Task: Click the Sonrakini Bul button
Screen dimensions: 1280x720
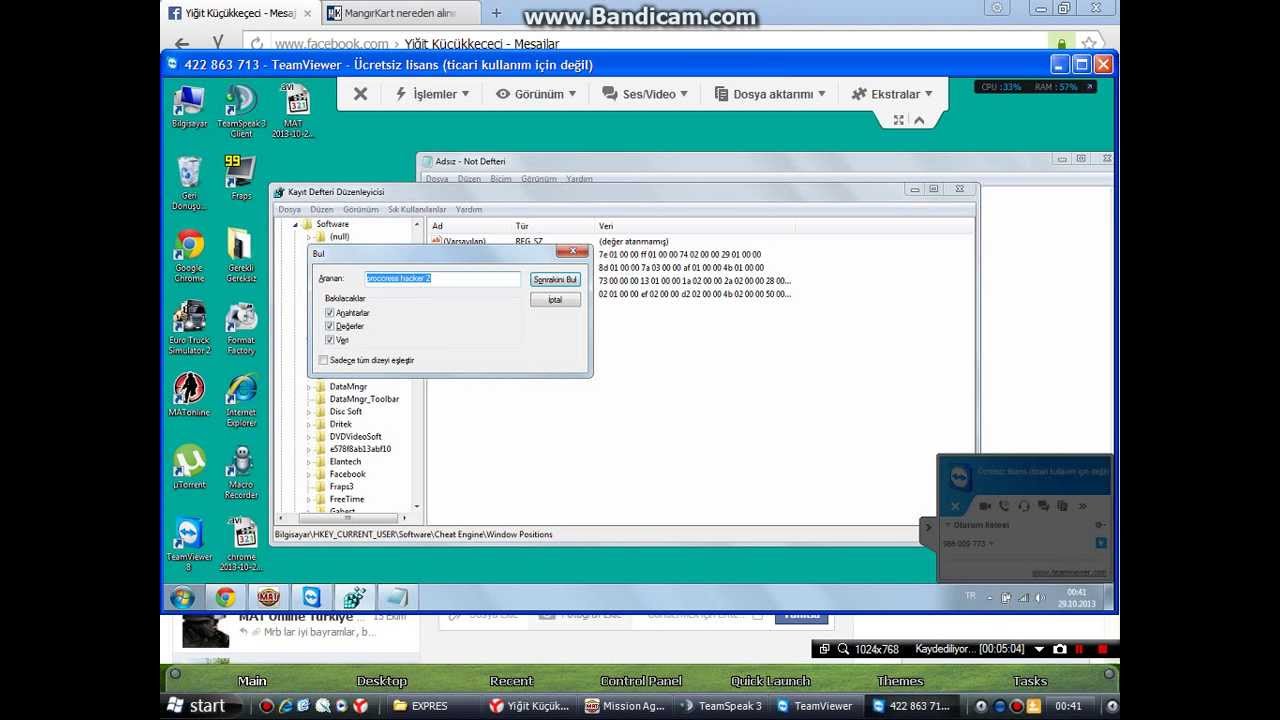Action: tap(556, 280)
